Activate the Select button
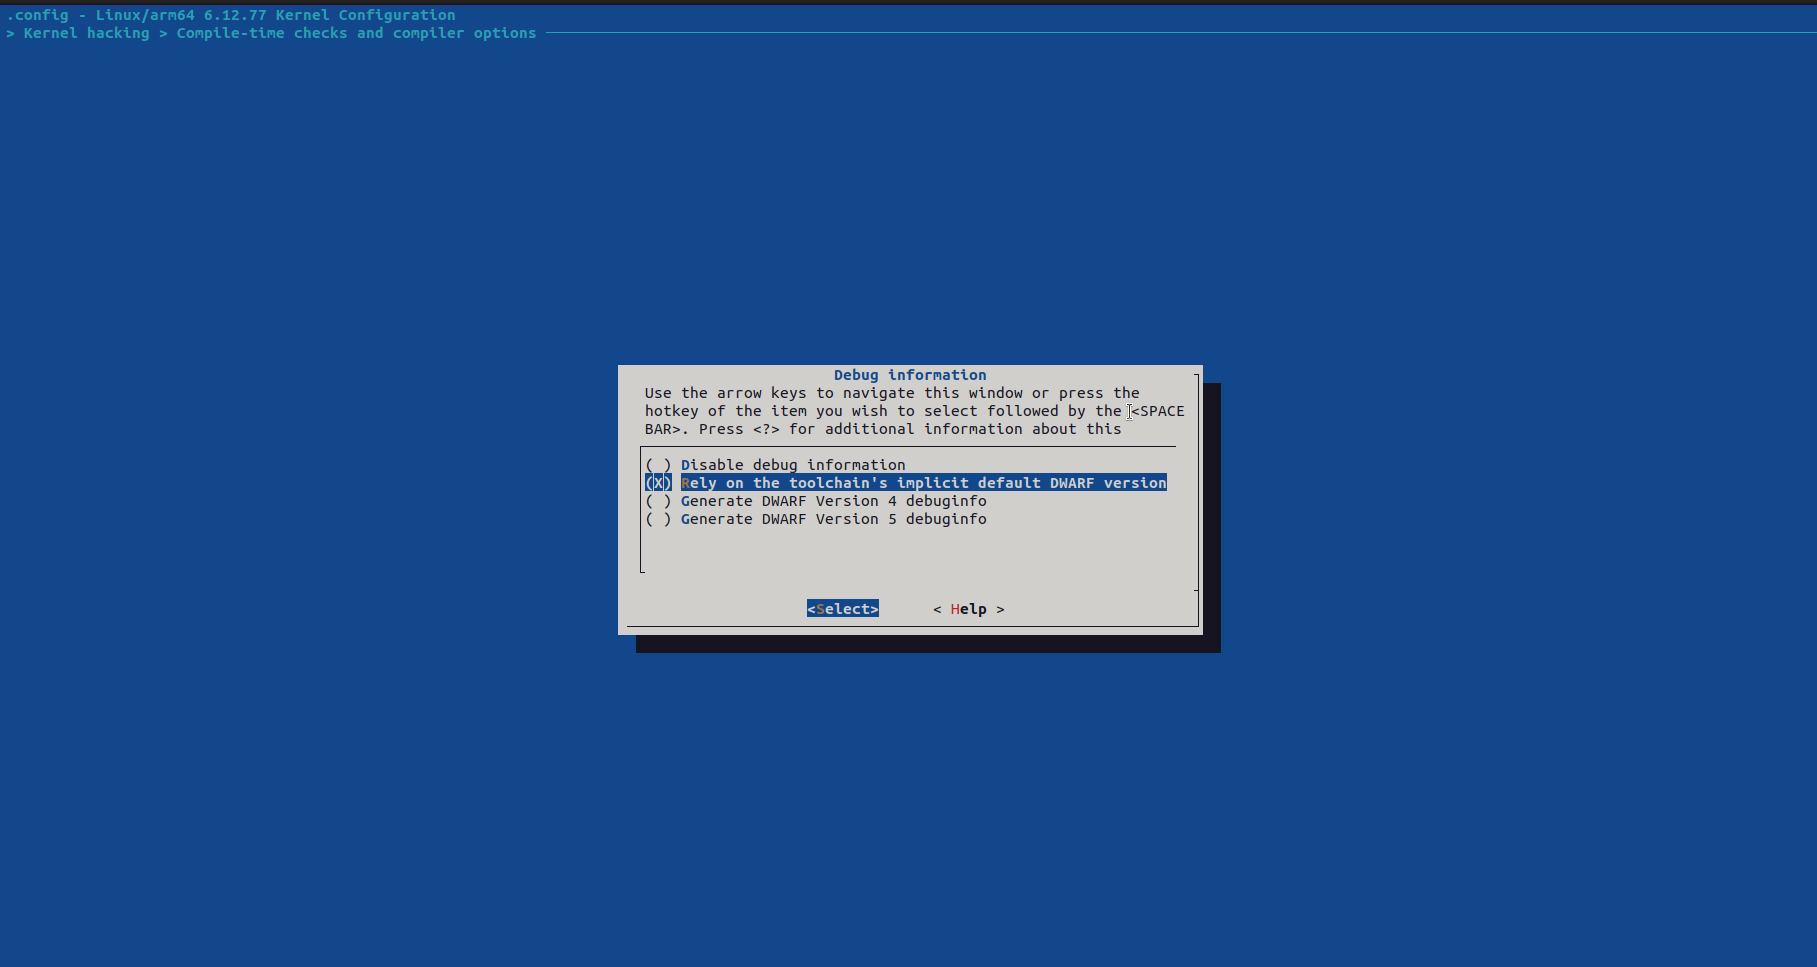Image resolution: width=1817 pixels, height=967 pixels. [843, 609]
